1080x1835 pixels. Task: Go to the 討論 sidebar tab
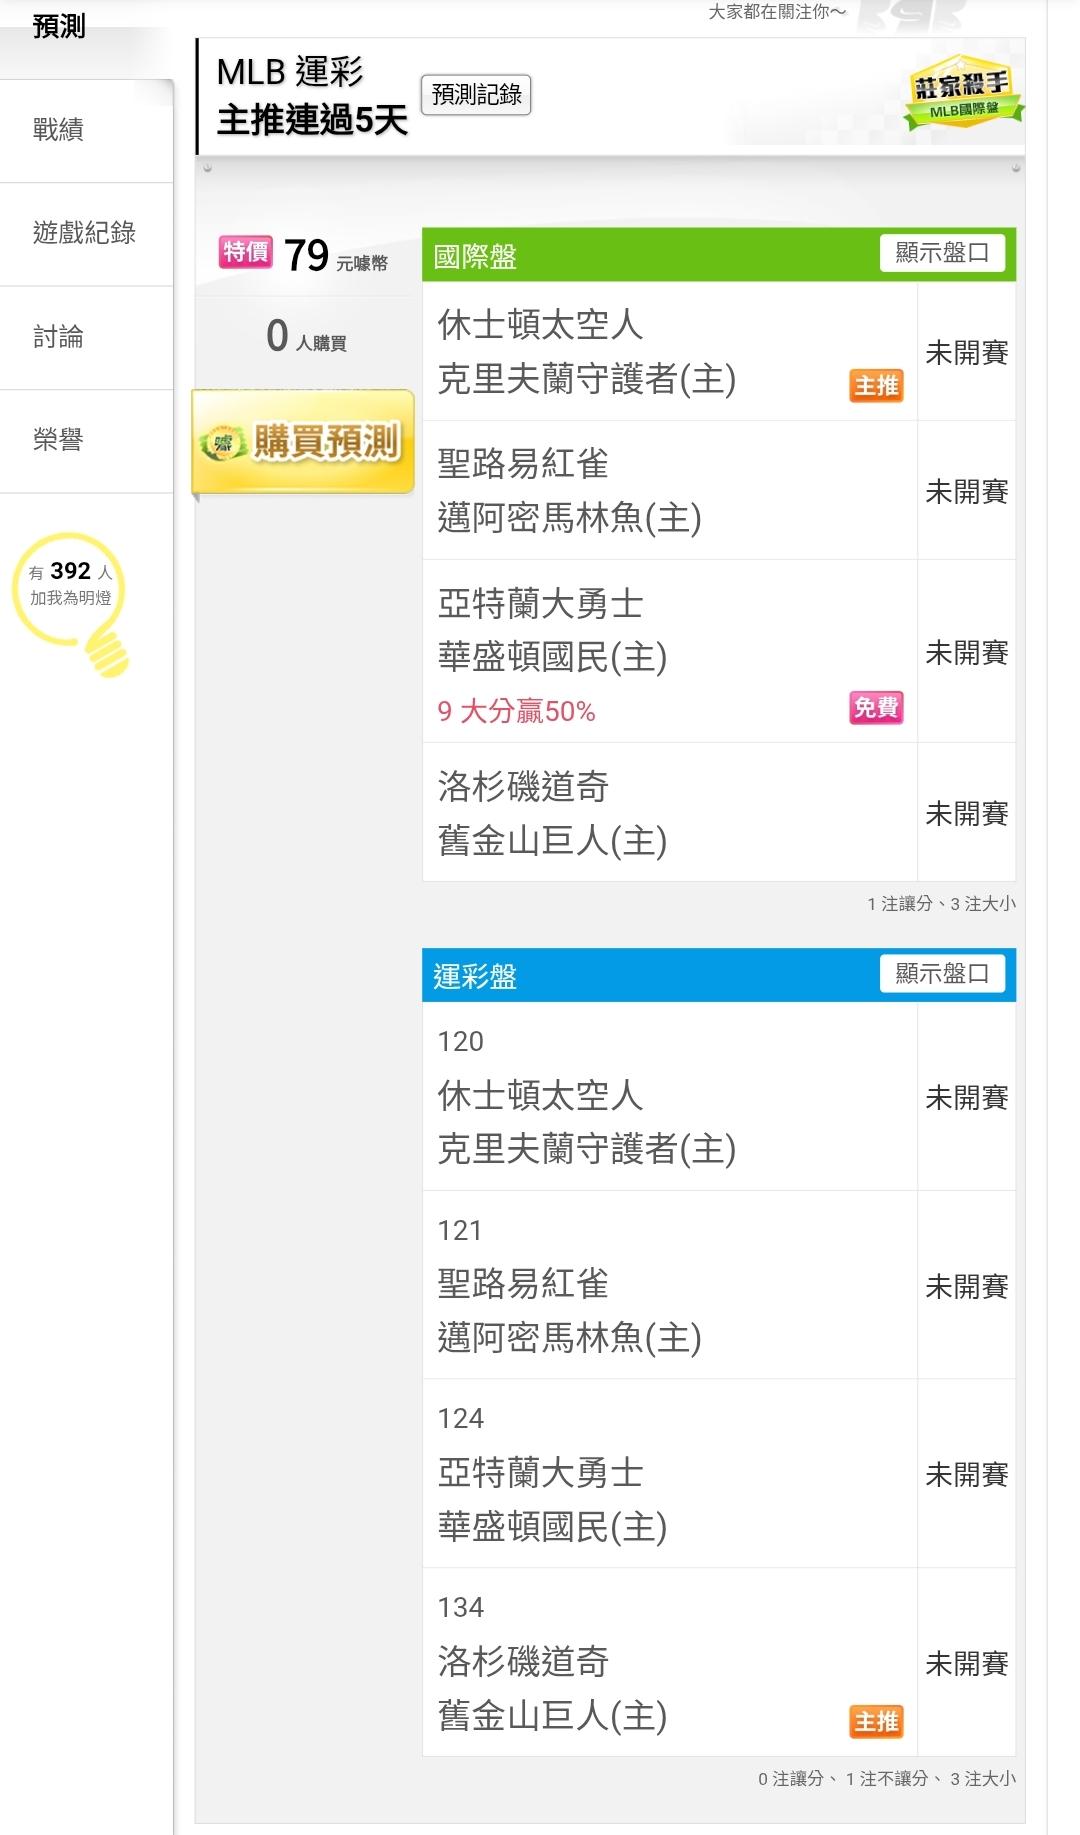click(x=58, y=338)
